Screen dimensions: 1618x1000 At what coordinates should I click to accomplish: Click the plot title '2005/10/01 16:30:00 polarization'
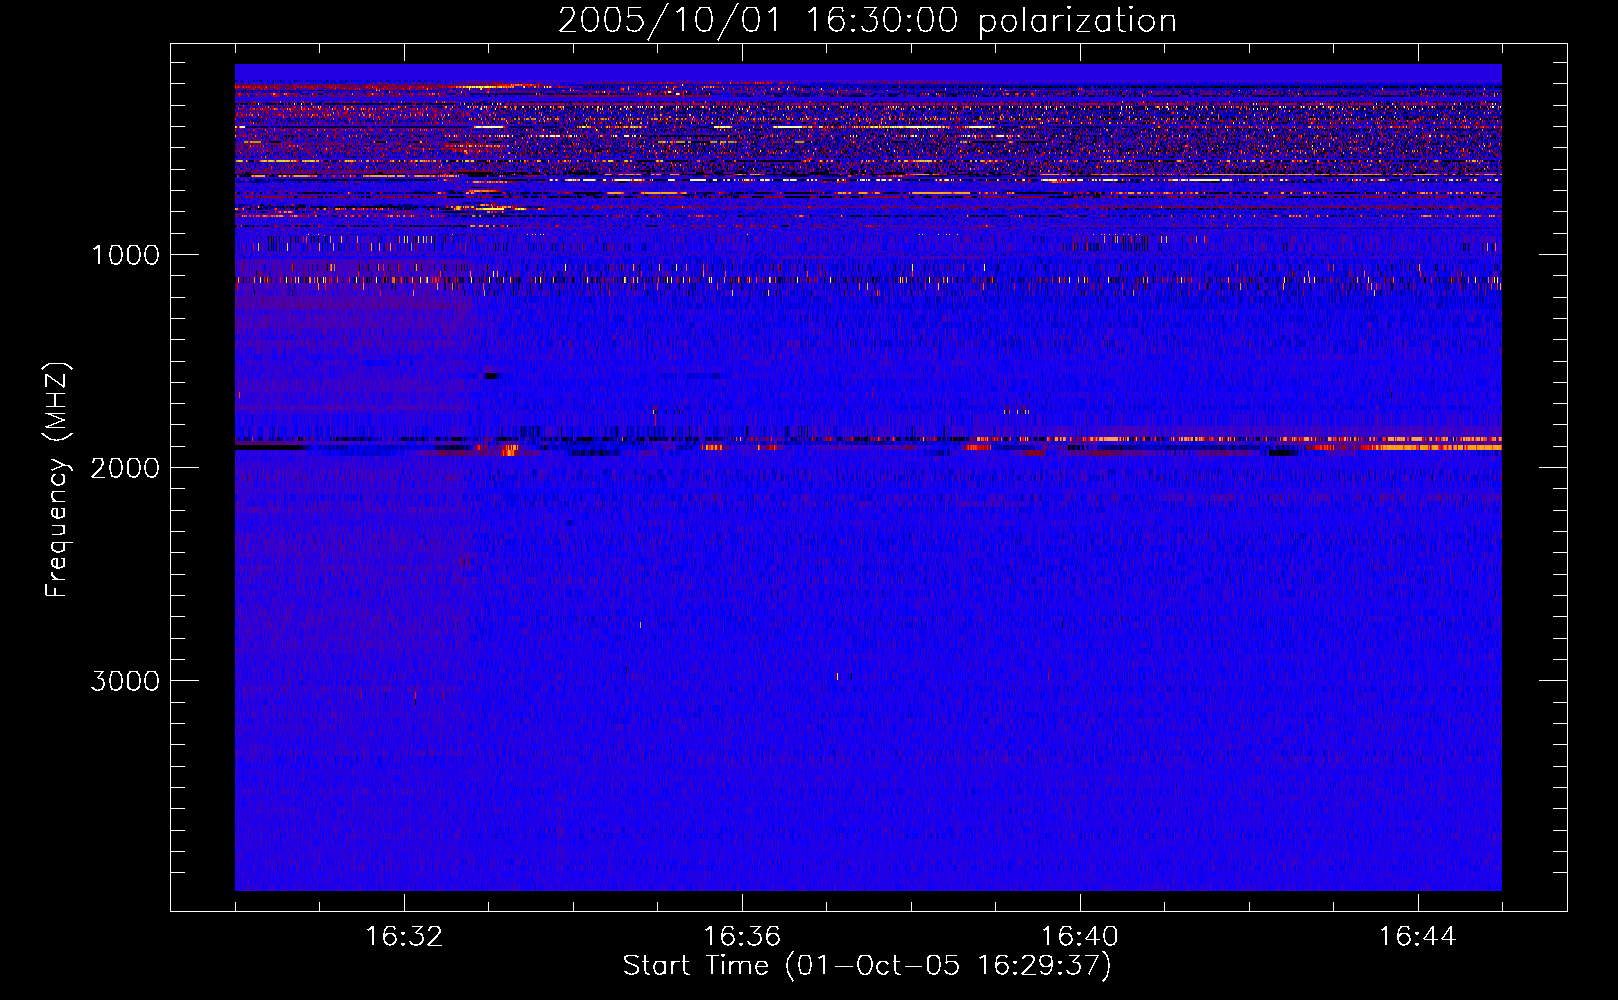coord(867,21)
